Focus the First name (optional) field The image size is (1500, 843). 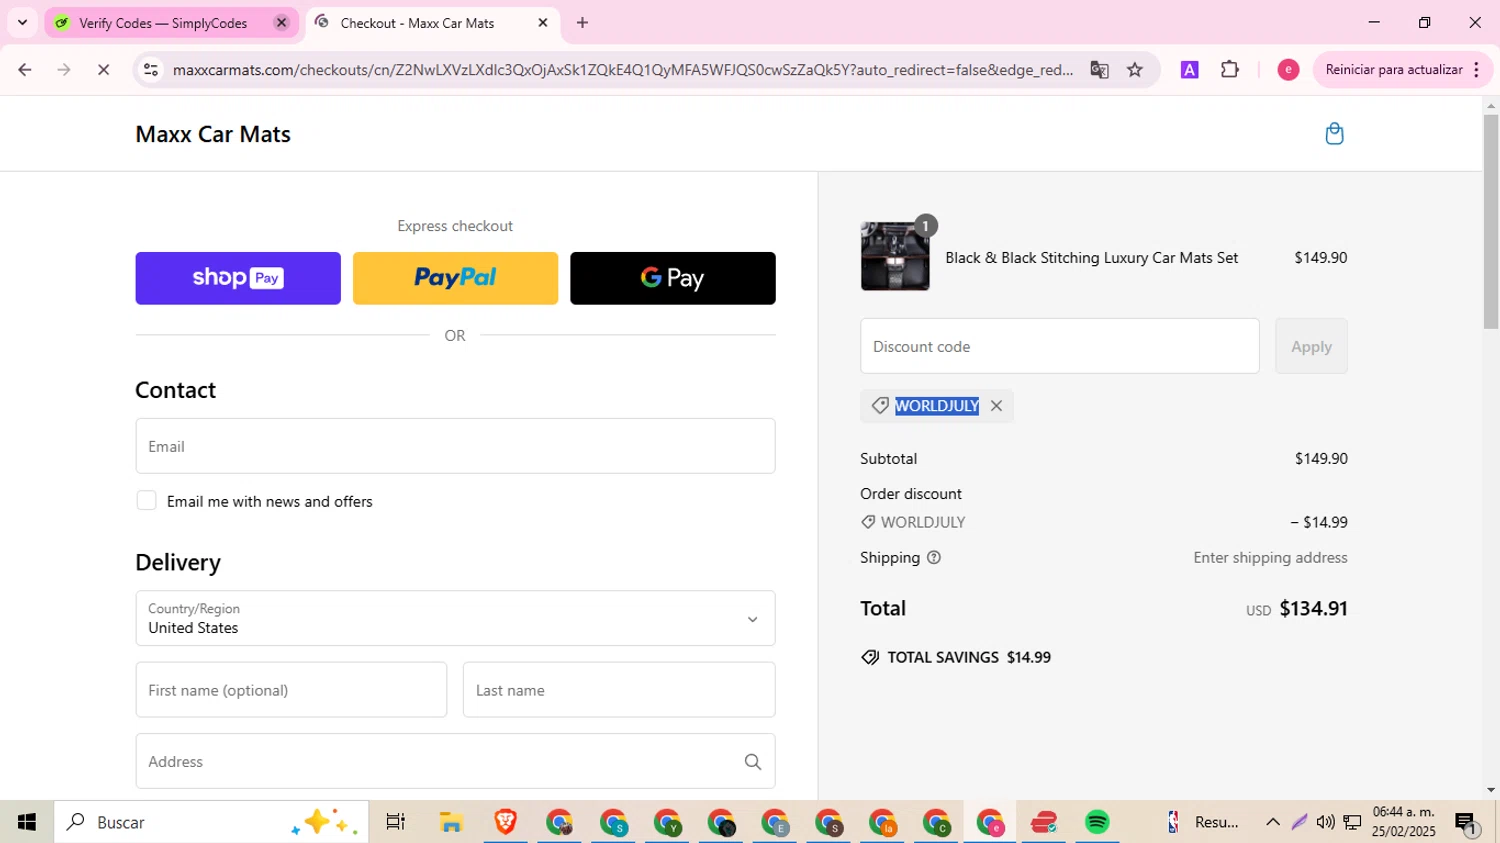tap(291, 690)
